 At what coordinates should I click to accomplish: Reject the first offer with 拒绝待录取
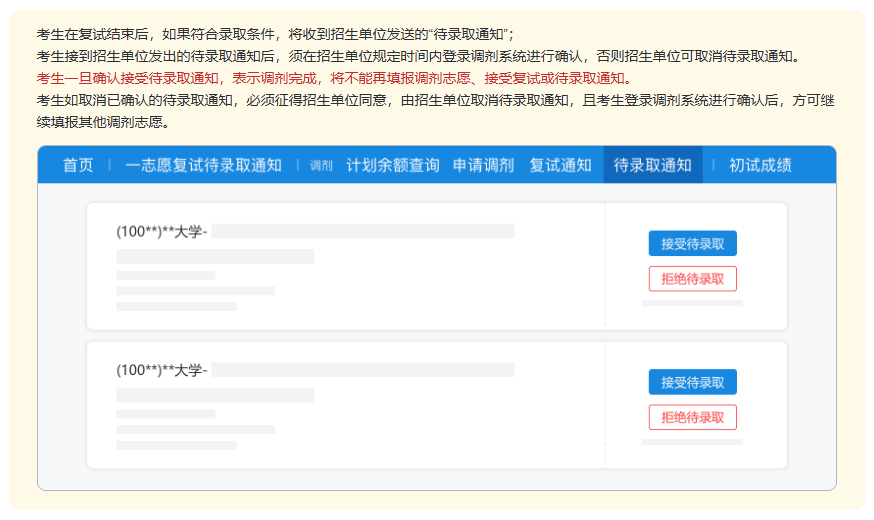(x=692, y=279)
